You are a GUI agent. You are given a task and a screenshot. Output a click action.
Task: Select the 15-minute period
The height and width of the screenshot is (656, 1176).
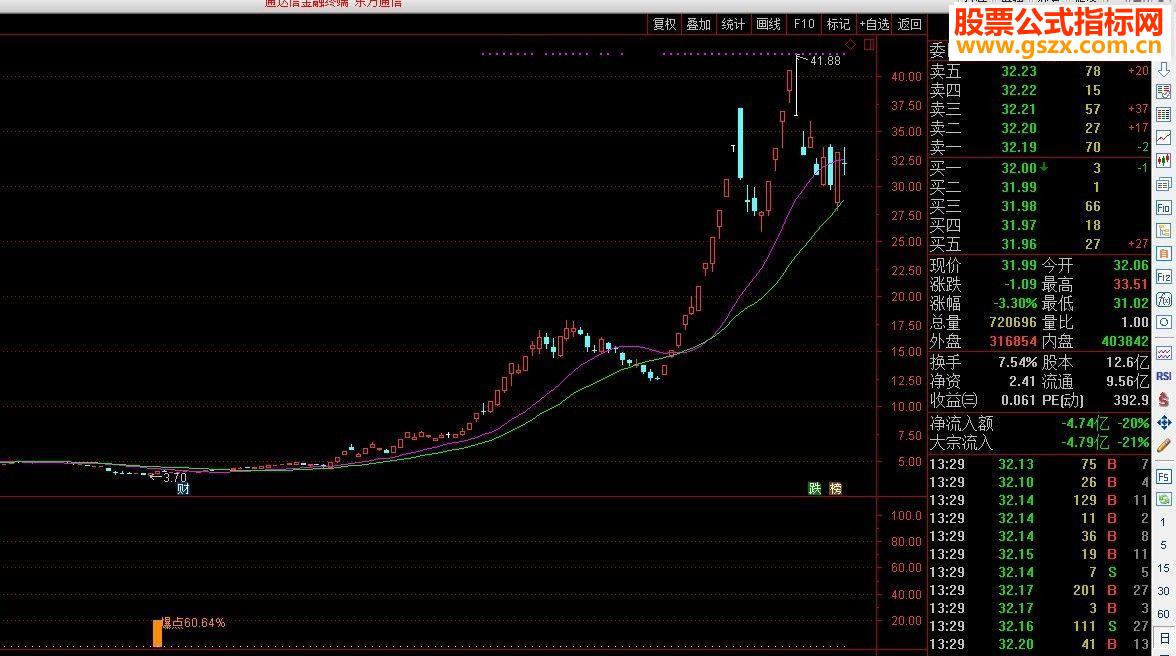pyautogui.click(x=1163, y=568)
